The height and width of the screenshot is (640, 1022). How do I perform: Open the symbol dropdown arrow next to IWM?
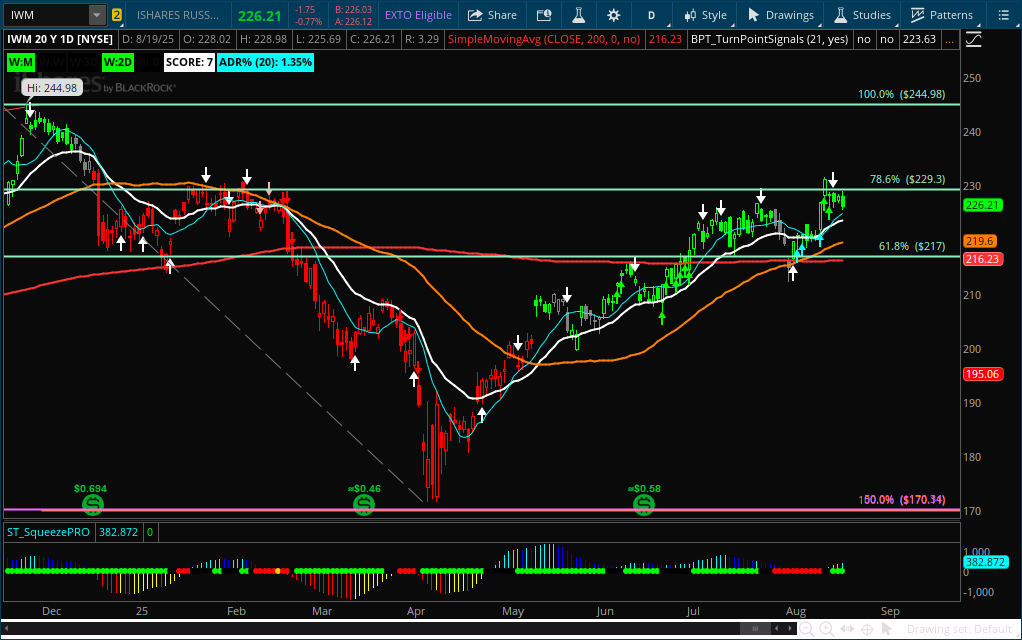[x=96, y=14]
